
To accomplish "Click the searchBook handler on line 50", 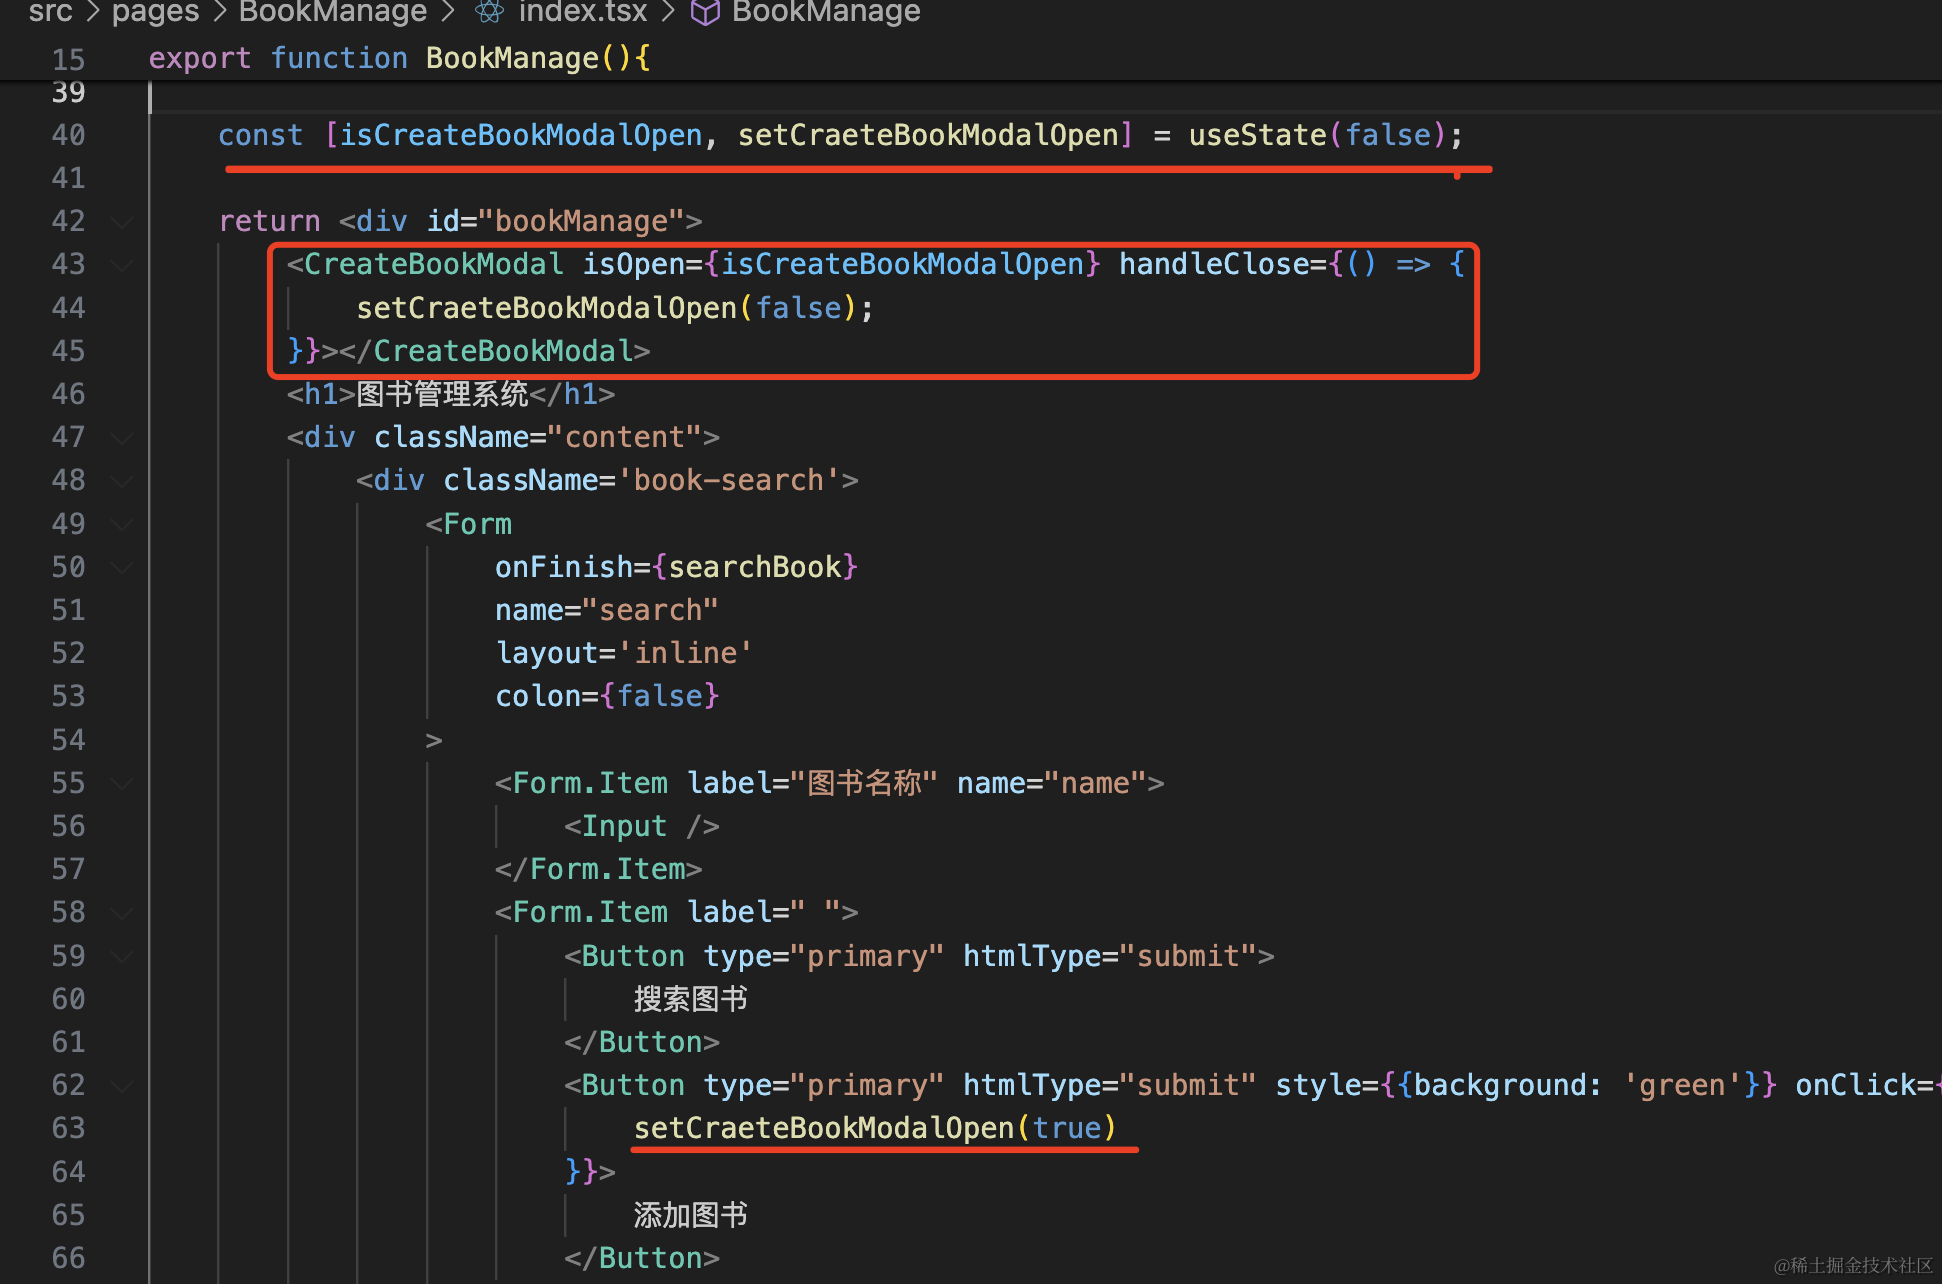I will (x=755, y=567).
